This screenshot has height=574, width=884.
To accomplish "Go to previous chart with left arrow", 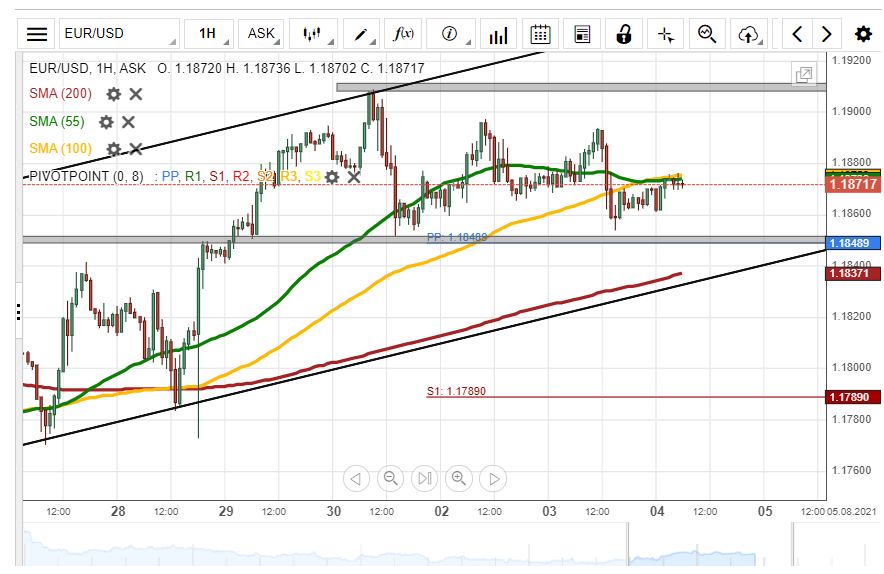I will 797,34.
